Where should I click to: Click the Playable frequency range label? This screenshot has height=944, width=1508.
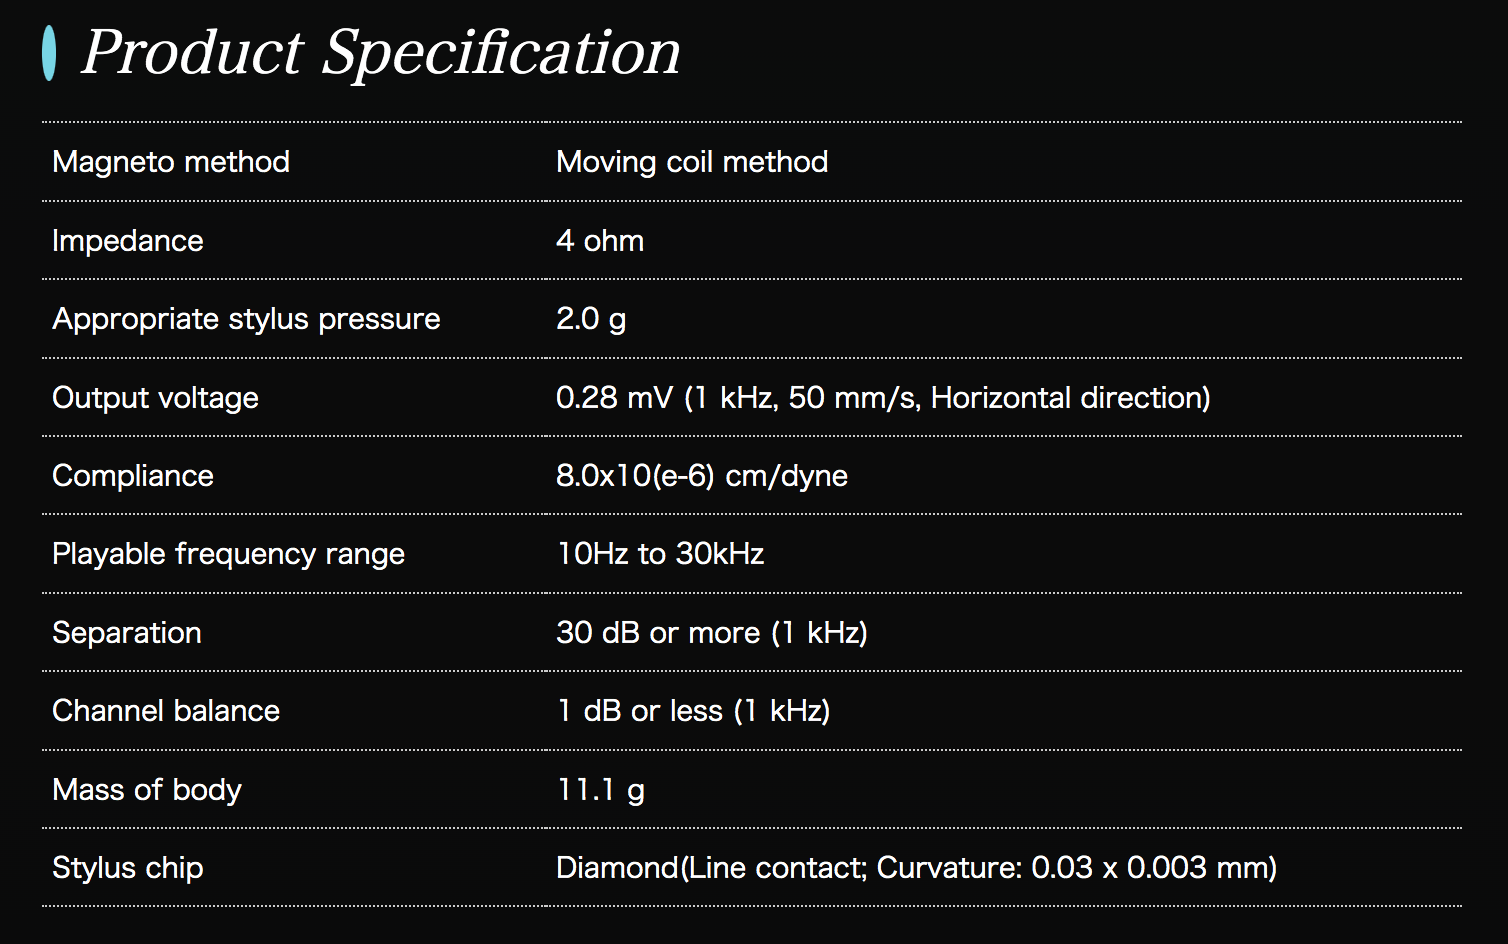[x=228, y=554]
